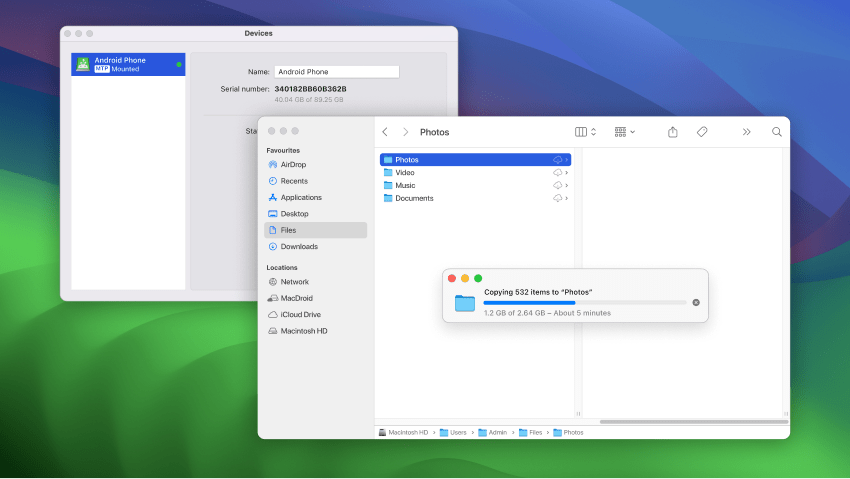Click cloud download icon on Photos row
Image resolution: width=850 pixels, height=479 pixels.
[x=557, y=159]
